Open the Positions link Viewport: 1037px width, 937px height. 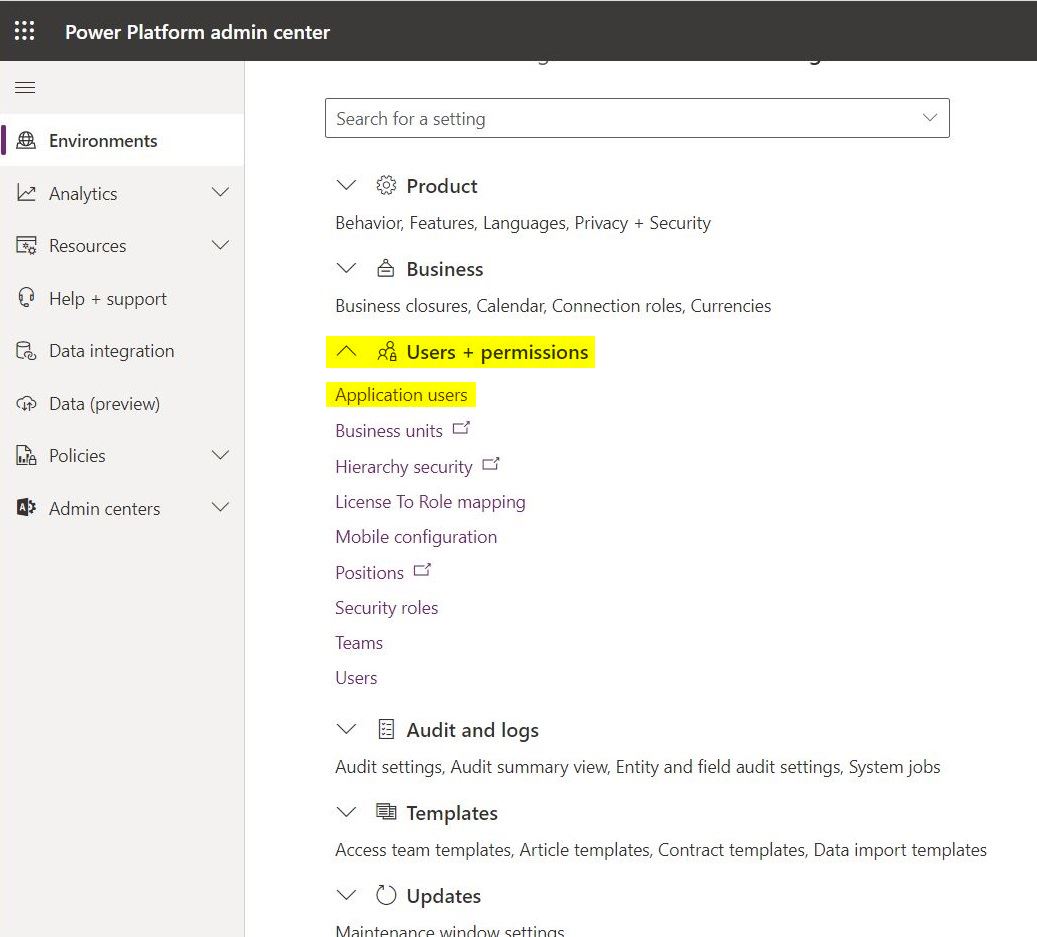tap(369, 573)
